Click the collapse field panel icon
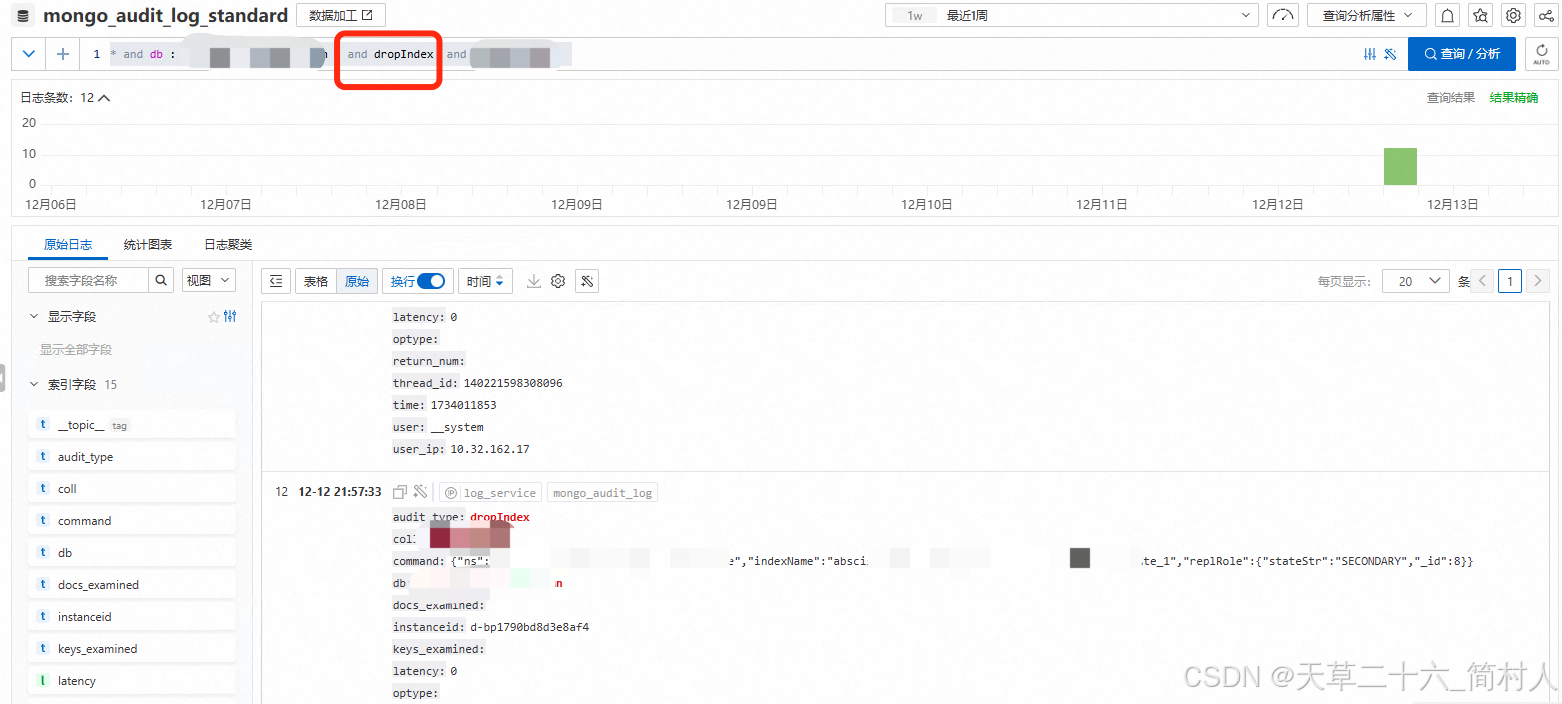The height and width of the screenshot is (704, 1562). (276, 281)
